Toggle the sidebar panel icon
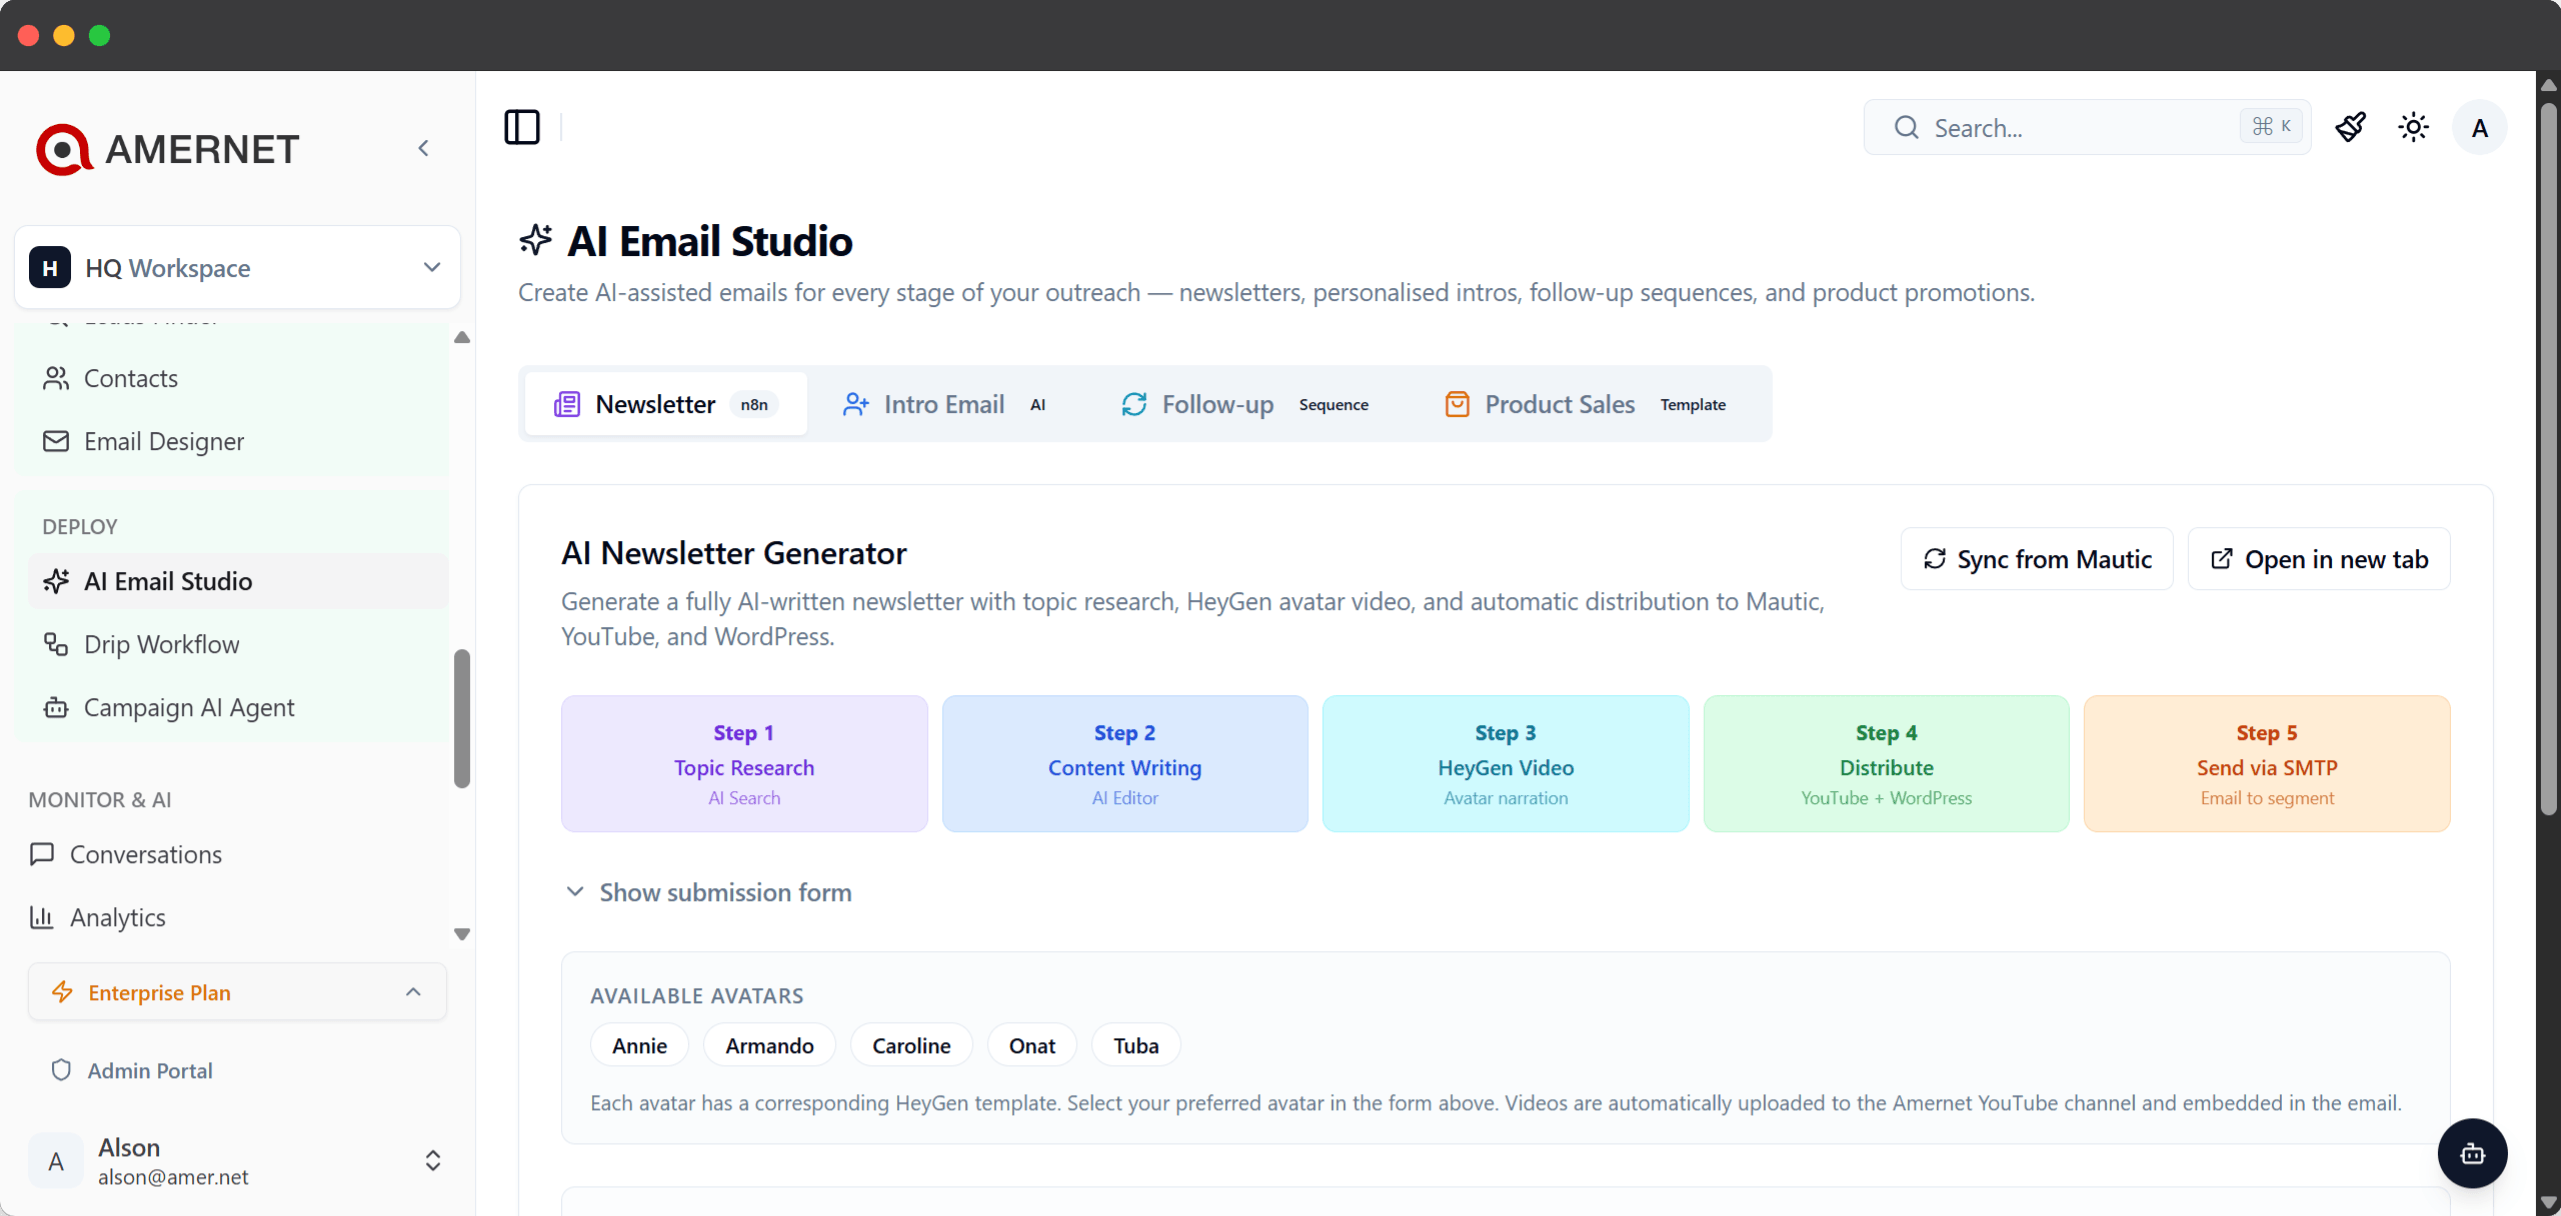 522,127
